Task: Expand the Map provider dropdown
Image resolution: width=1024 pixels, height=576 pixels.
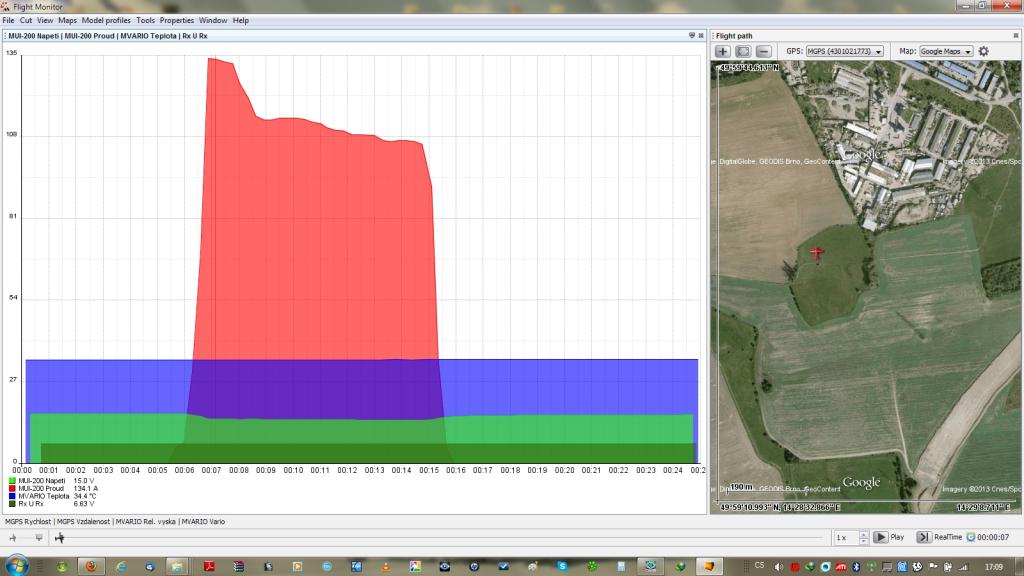Action: point(946,51)
